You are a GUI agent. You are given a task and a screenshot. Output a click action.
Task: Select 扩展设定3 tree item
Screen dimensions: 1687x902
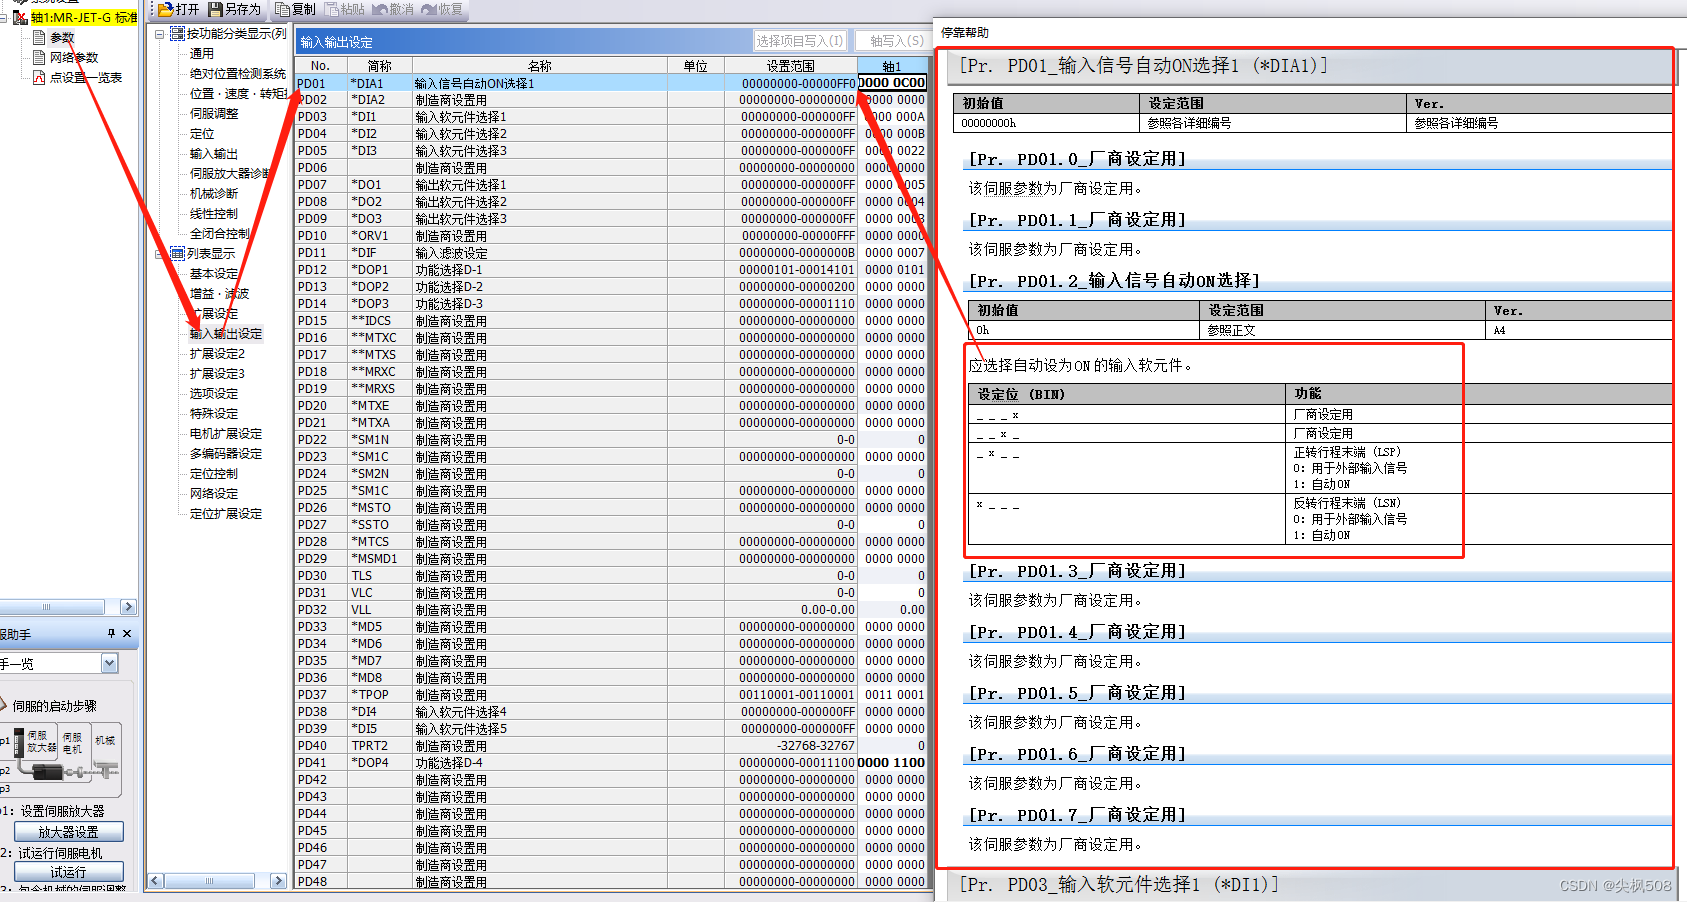tap(217, 373)
